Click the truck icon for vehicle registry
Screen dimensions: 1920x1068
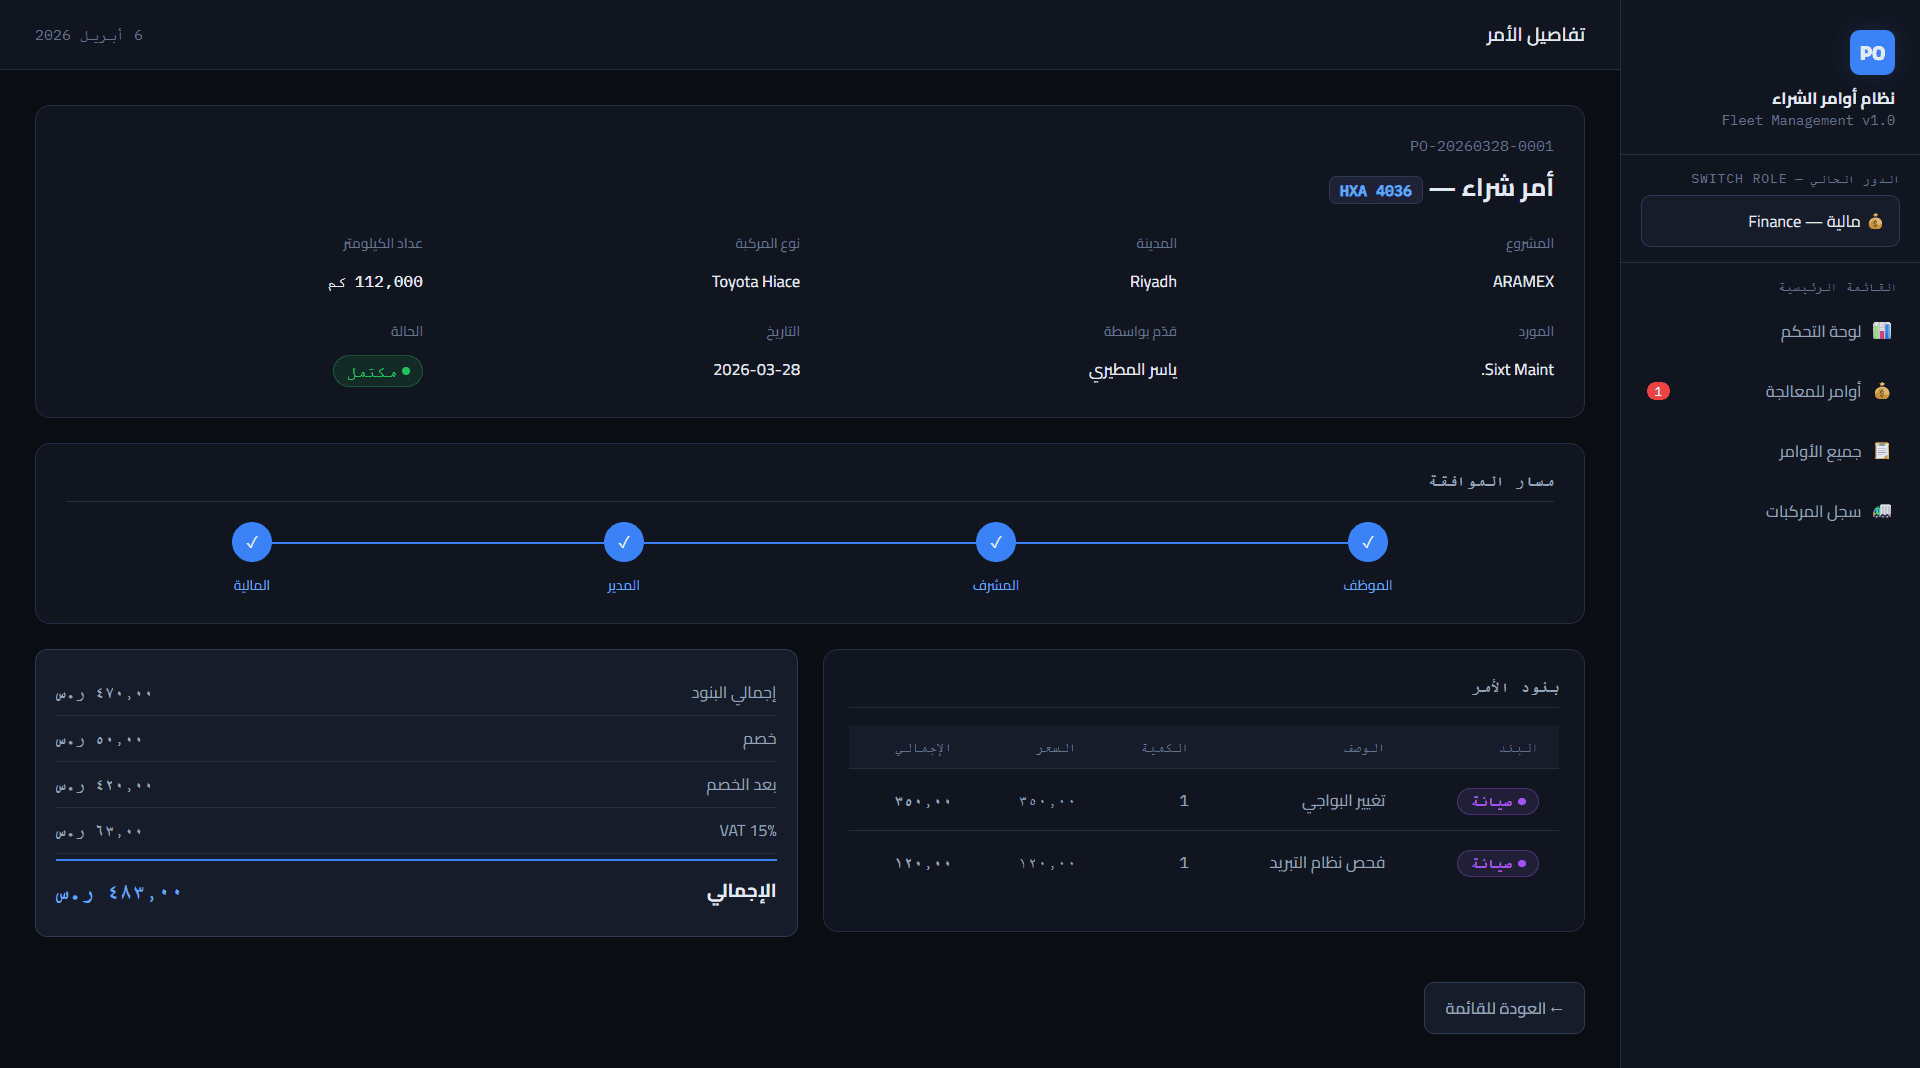pos(1882,511)
